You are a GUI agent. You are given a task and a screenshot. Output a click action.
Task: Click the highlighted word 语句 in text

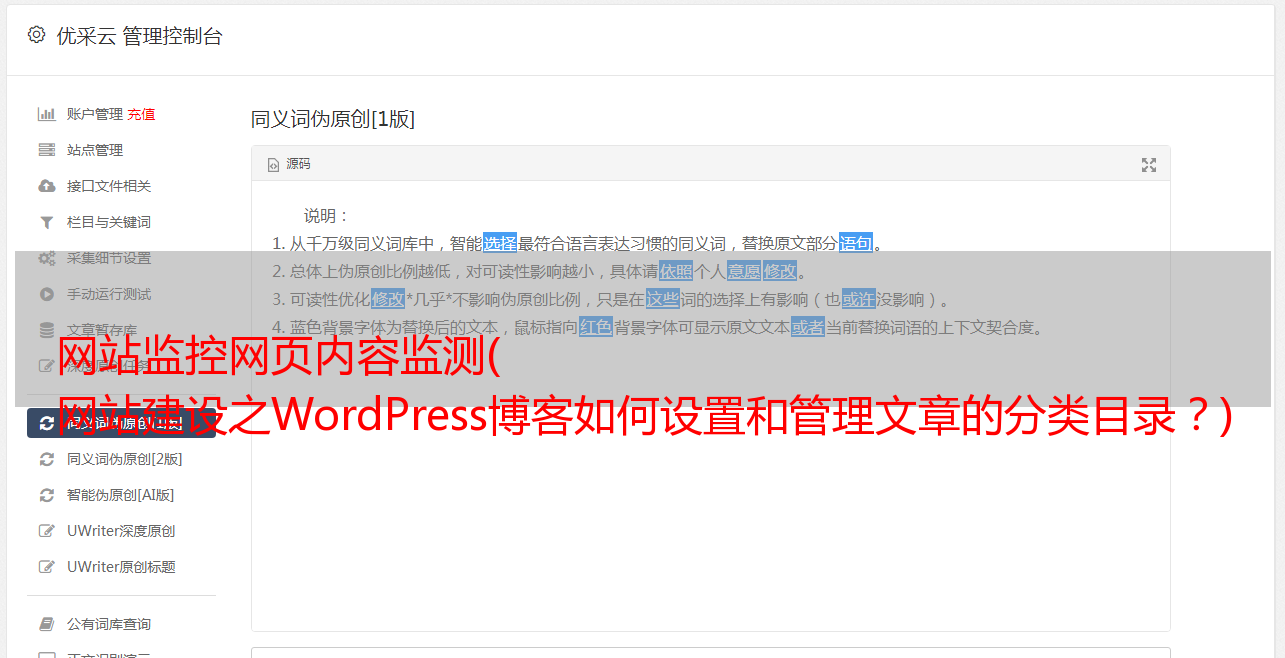pos(856,243)
